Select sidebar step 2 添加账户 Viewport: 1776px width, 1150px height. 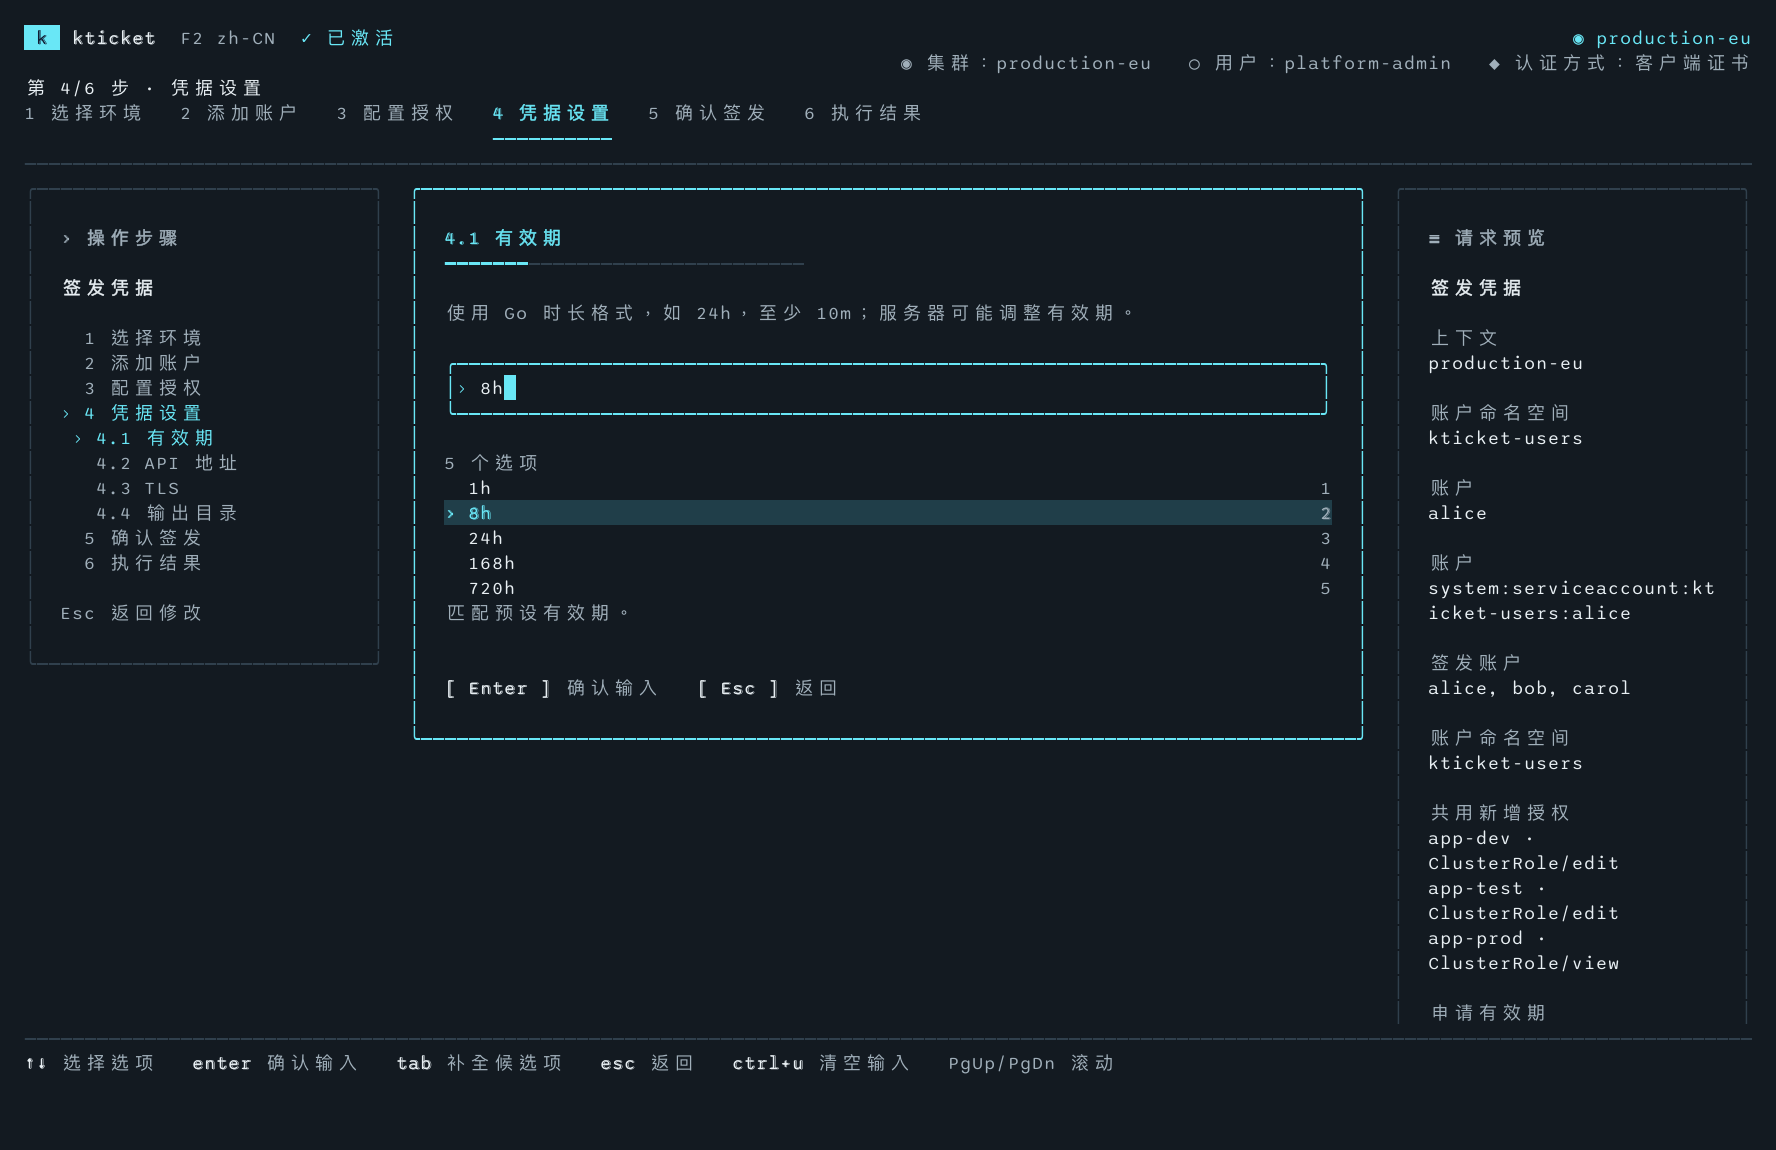click(143, 363)
